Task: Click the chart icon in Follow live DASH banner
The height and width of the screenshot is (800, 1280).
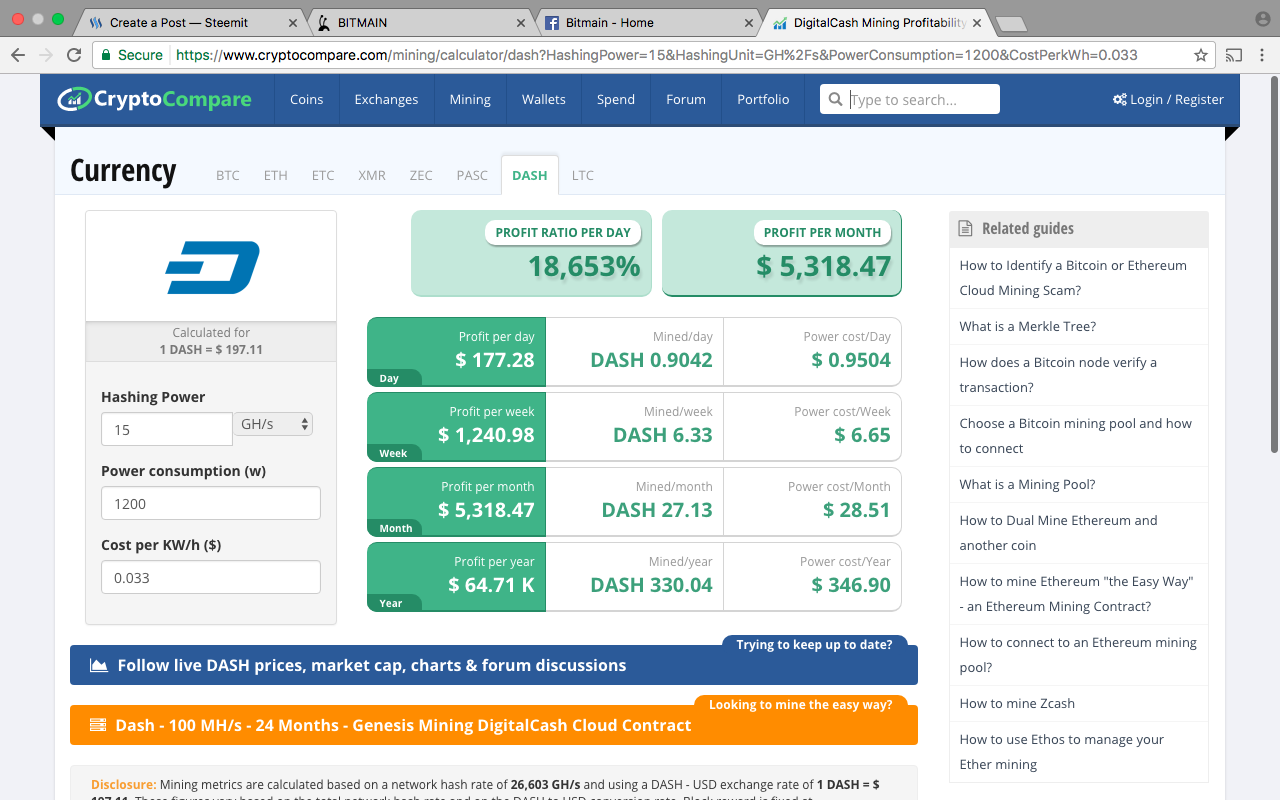Action: 99,665
